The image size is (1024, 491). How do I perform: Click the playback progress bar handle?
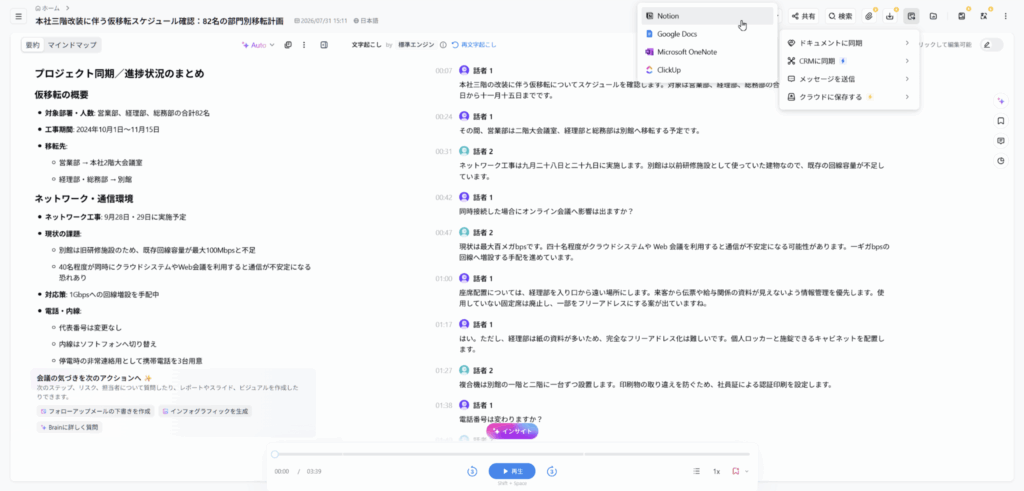tap(275, 454)
